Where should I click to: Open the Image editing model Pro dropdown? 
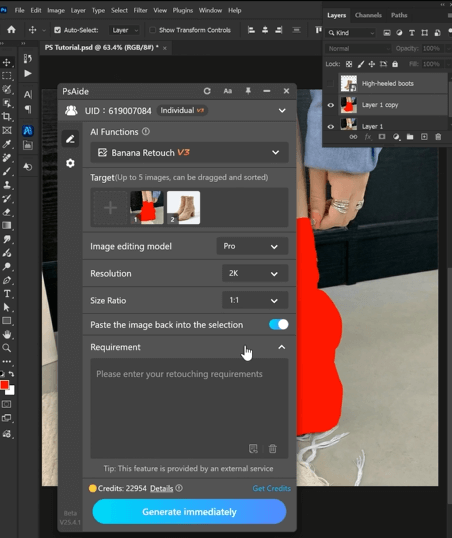252,246
